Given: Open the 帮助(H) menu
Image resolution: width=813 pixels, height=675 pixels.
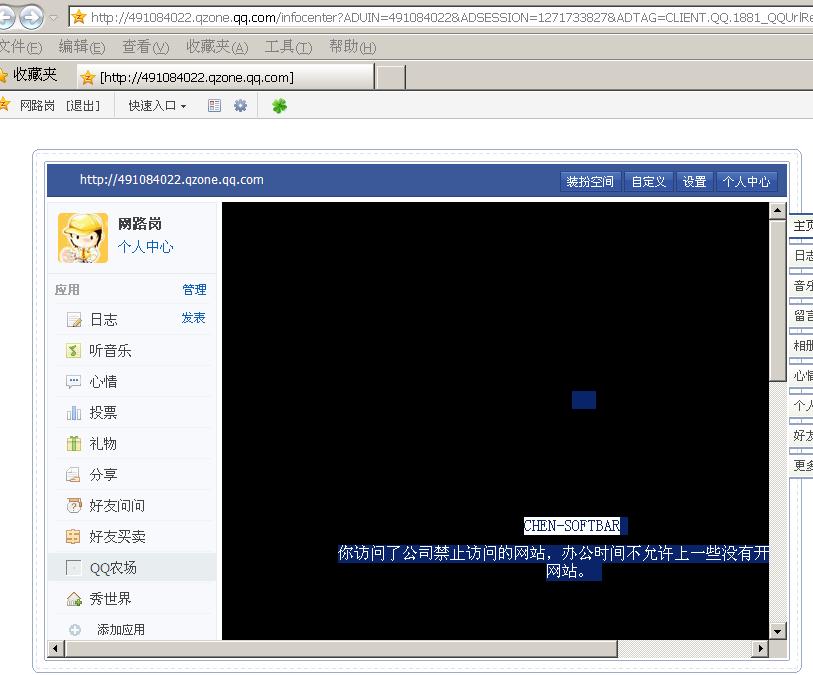Looking at the screenshot, I should coord(353,47).
